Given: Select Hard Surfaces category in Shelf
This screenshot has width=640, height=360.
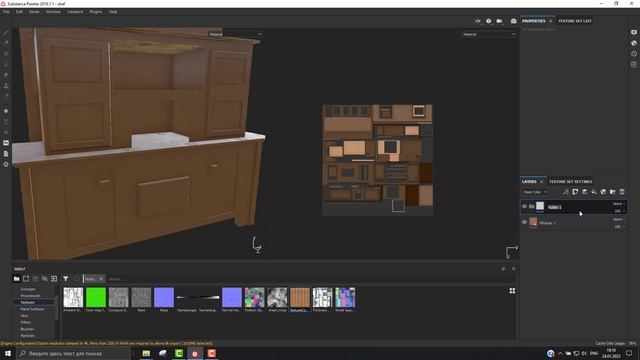Looking at the screenshot, I should (32, 309).
